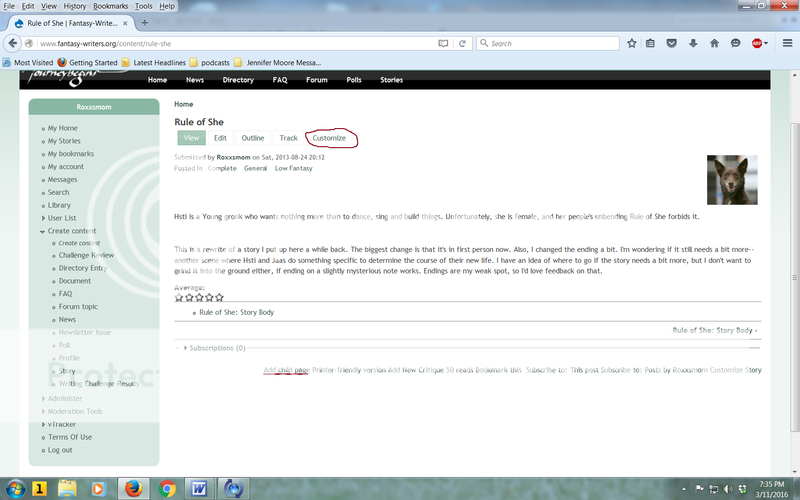The width and height of the screenshot is (800, 500).
Task: Open Rule of She: Story Body link
Action: [236, 312]
